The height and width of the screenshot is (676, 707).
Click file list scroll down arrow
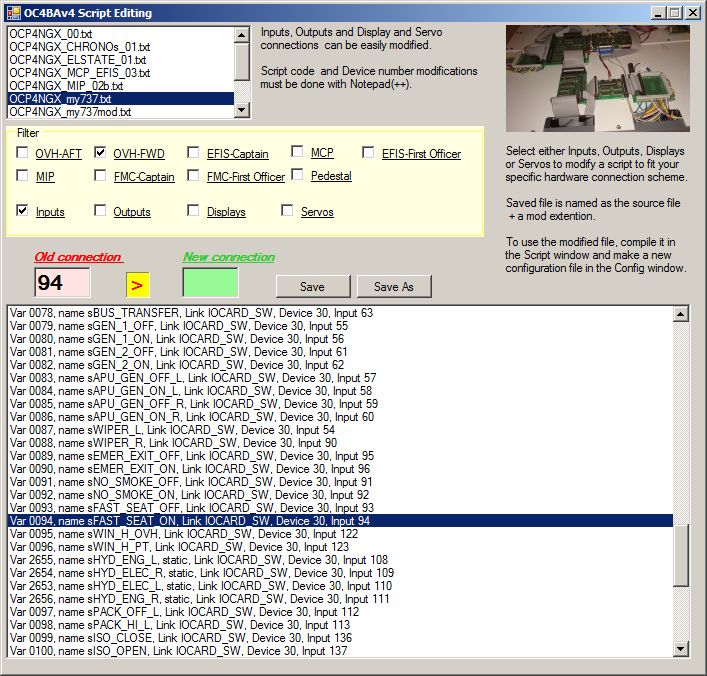[x=242, y=110]
